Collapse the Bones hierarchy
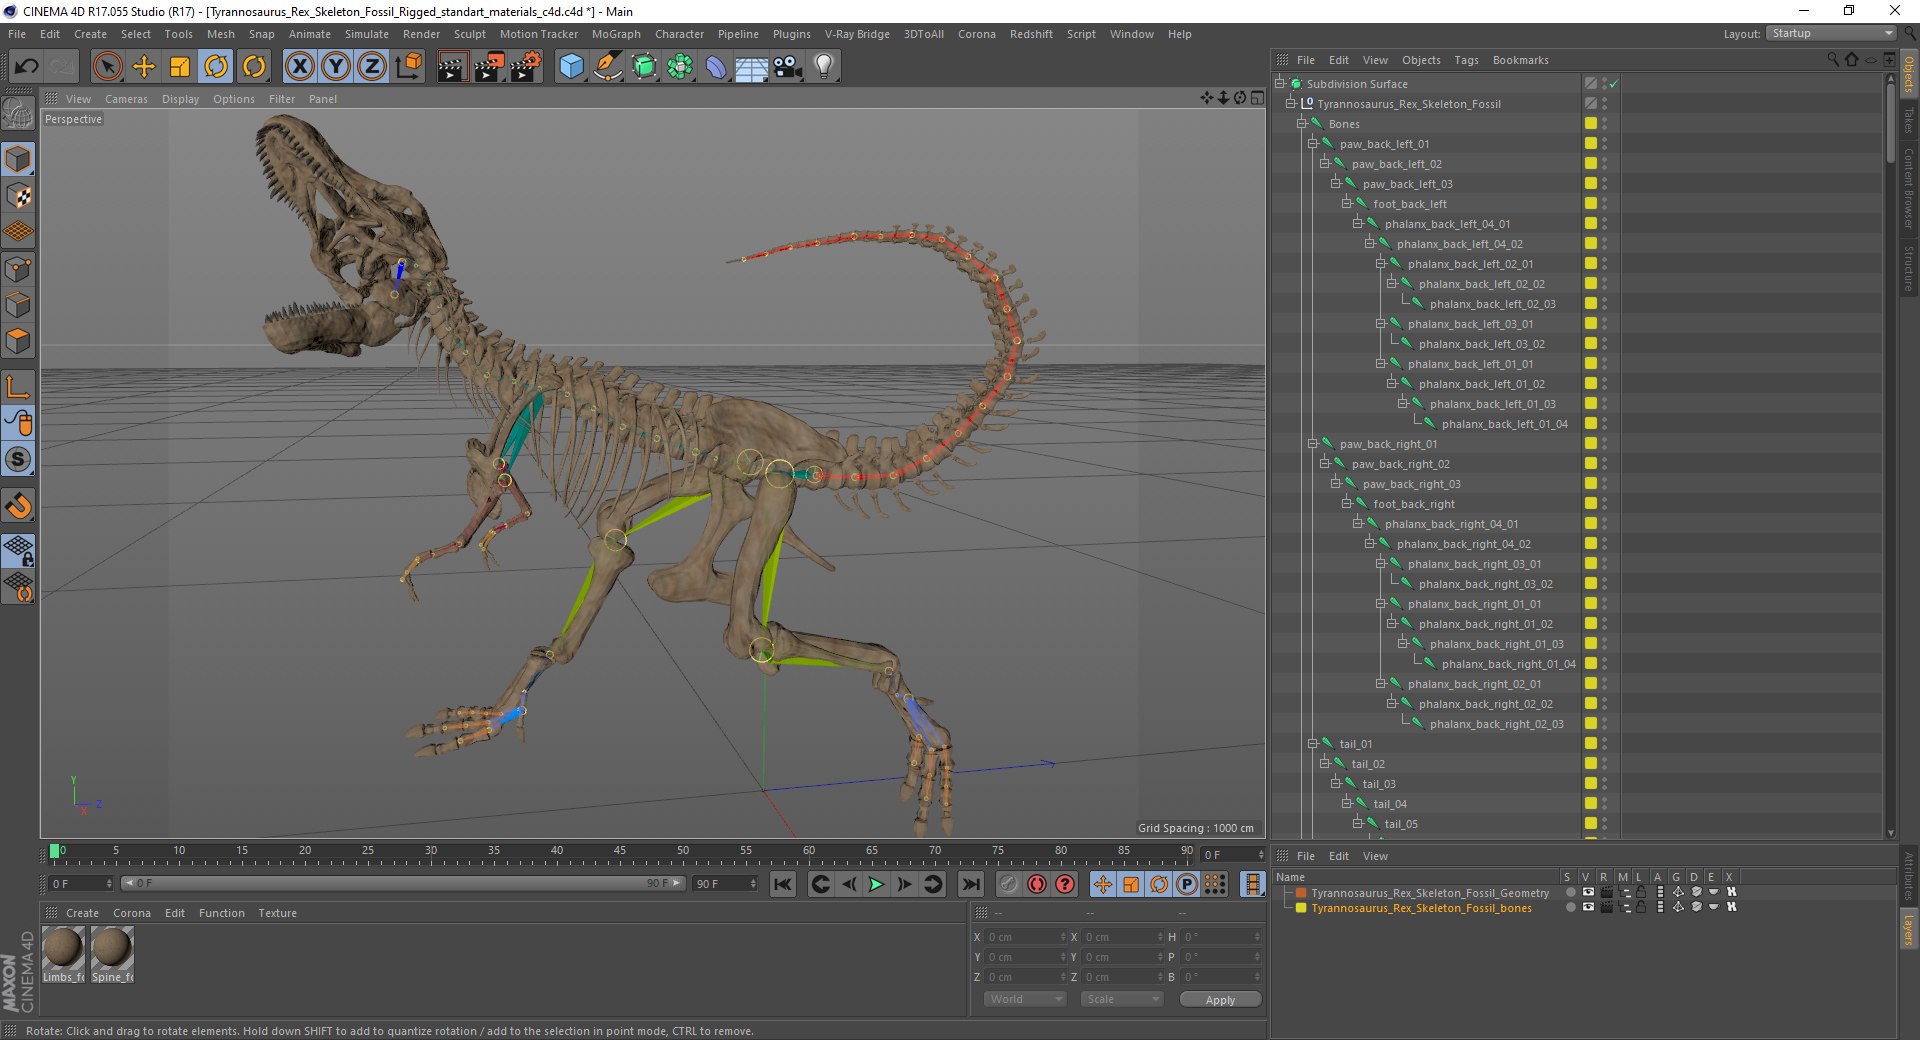The width and height of the screenshot is (1920, 1040). (1302, 124)
